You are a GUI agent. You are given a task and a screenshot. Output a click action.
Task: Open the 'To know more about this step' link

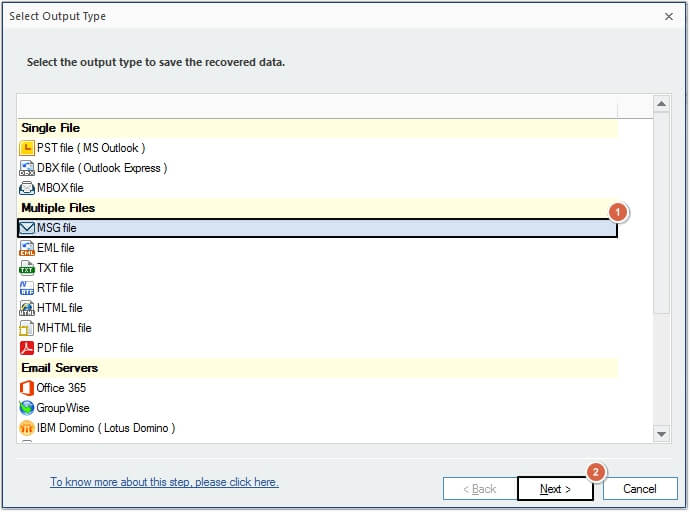pyautogui.click(x=164, y=482)
